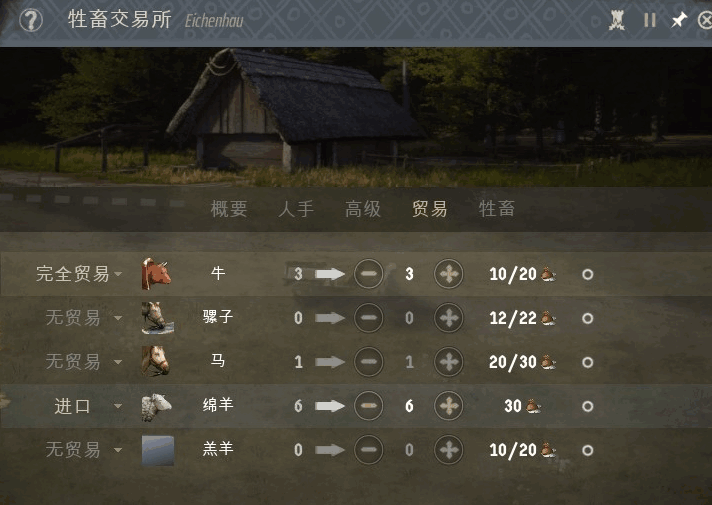Open the 高级 tab

[363, 209]
